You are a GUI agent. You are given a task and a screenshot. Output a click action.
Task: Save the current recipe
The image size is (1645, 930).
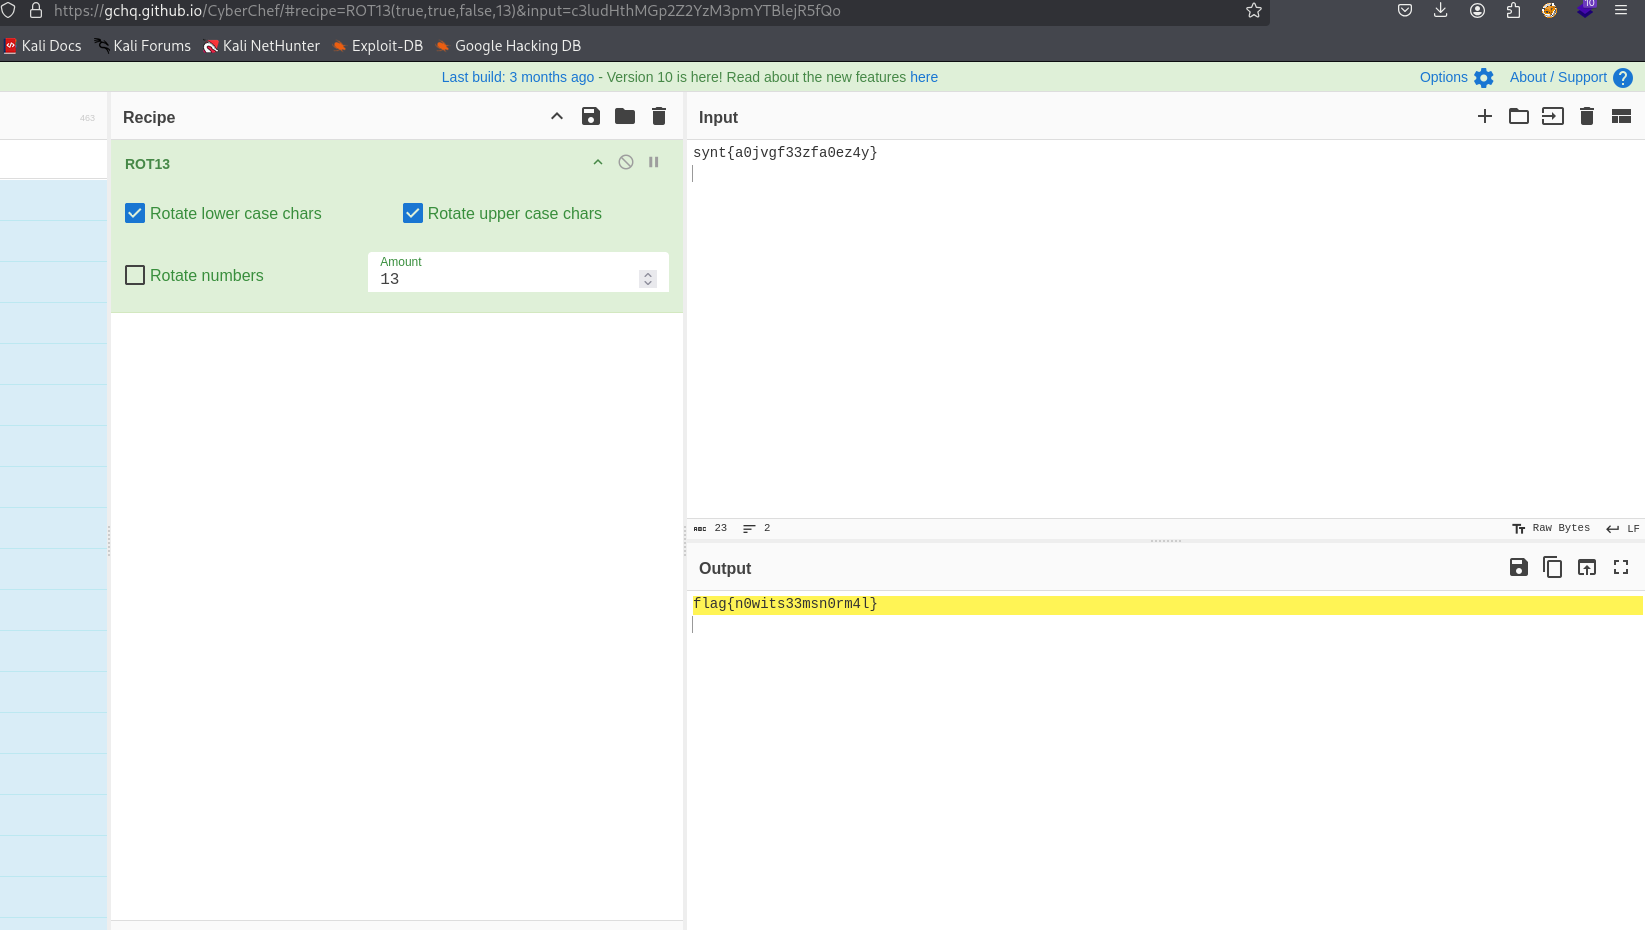coord(591,117)
